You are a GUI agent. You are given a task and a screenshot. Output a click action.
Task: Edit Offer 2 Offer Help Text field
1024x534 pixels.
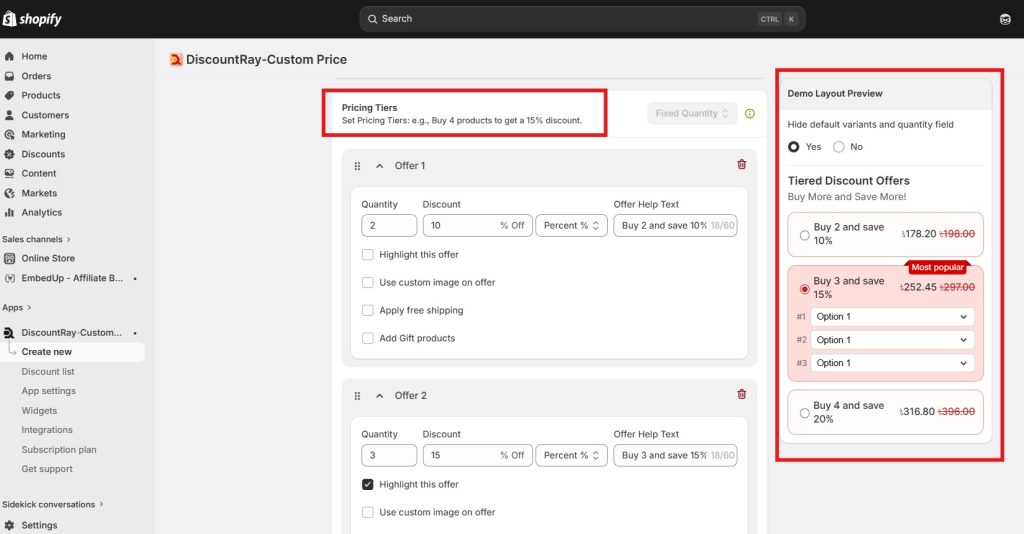(675, 456)
